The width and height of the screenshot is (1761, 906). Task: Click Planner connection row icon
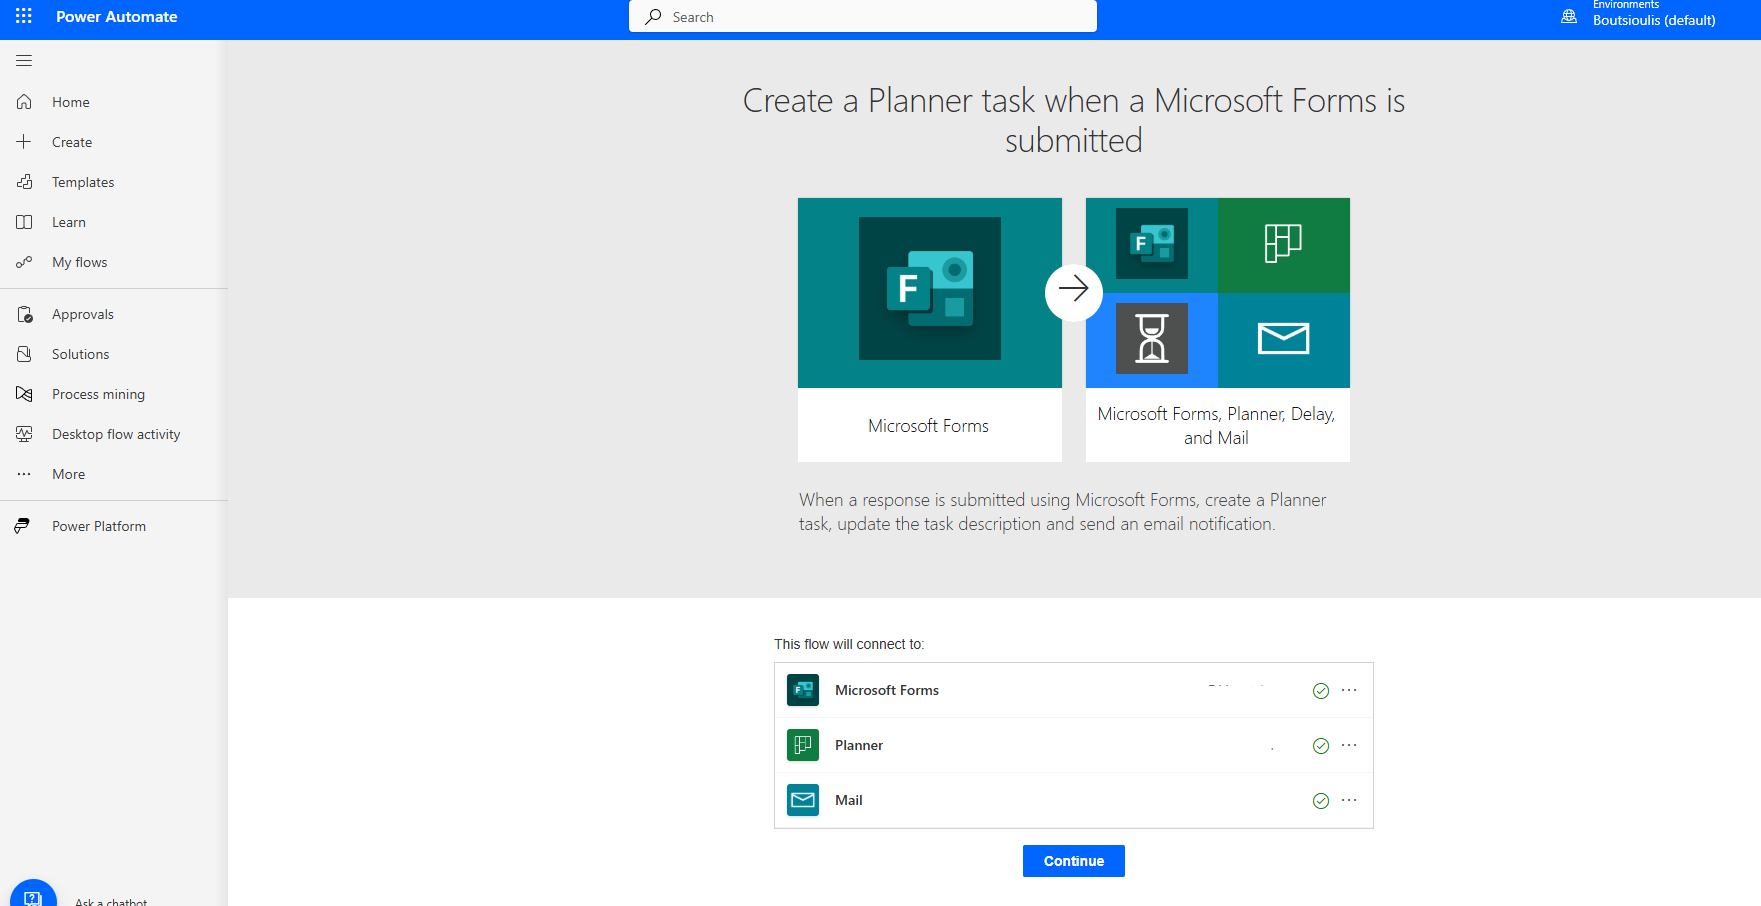803,745
